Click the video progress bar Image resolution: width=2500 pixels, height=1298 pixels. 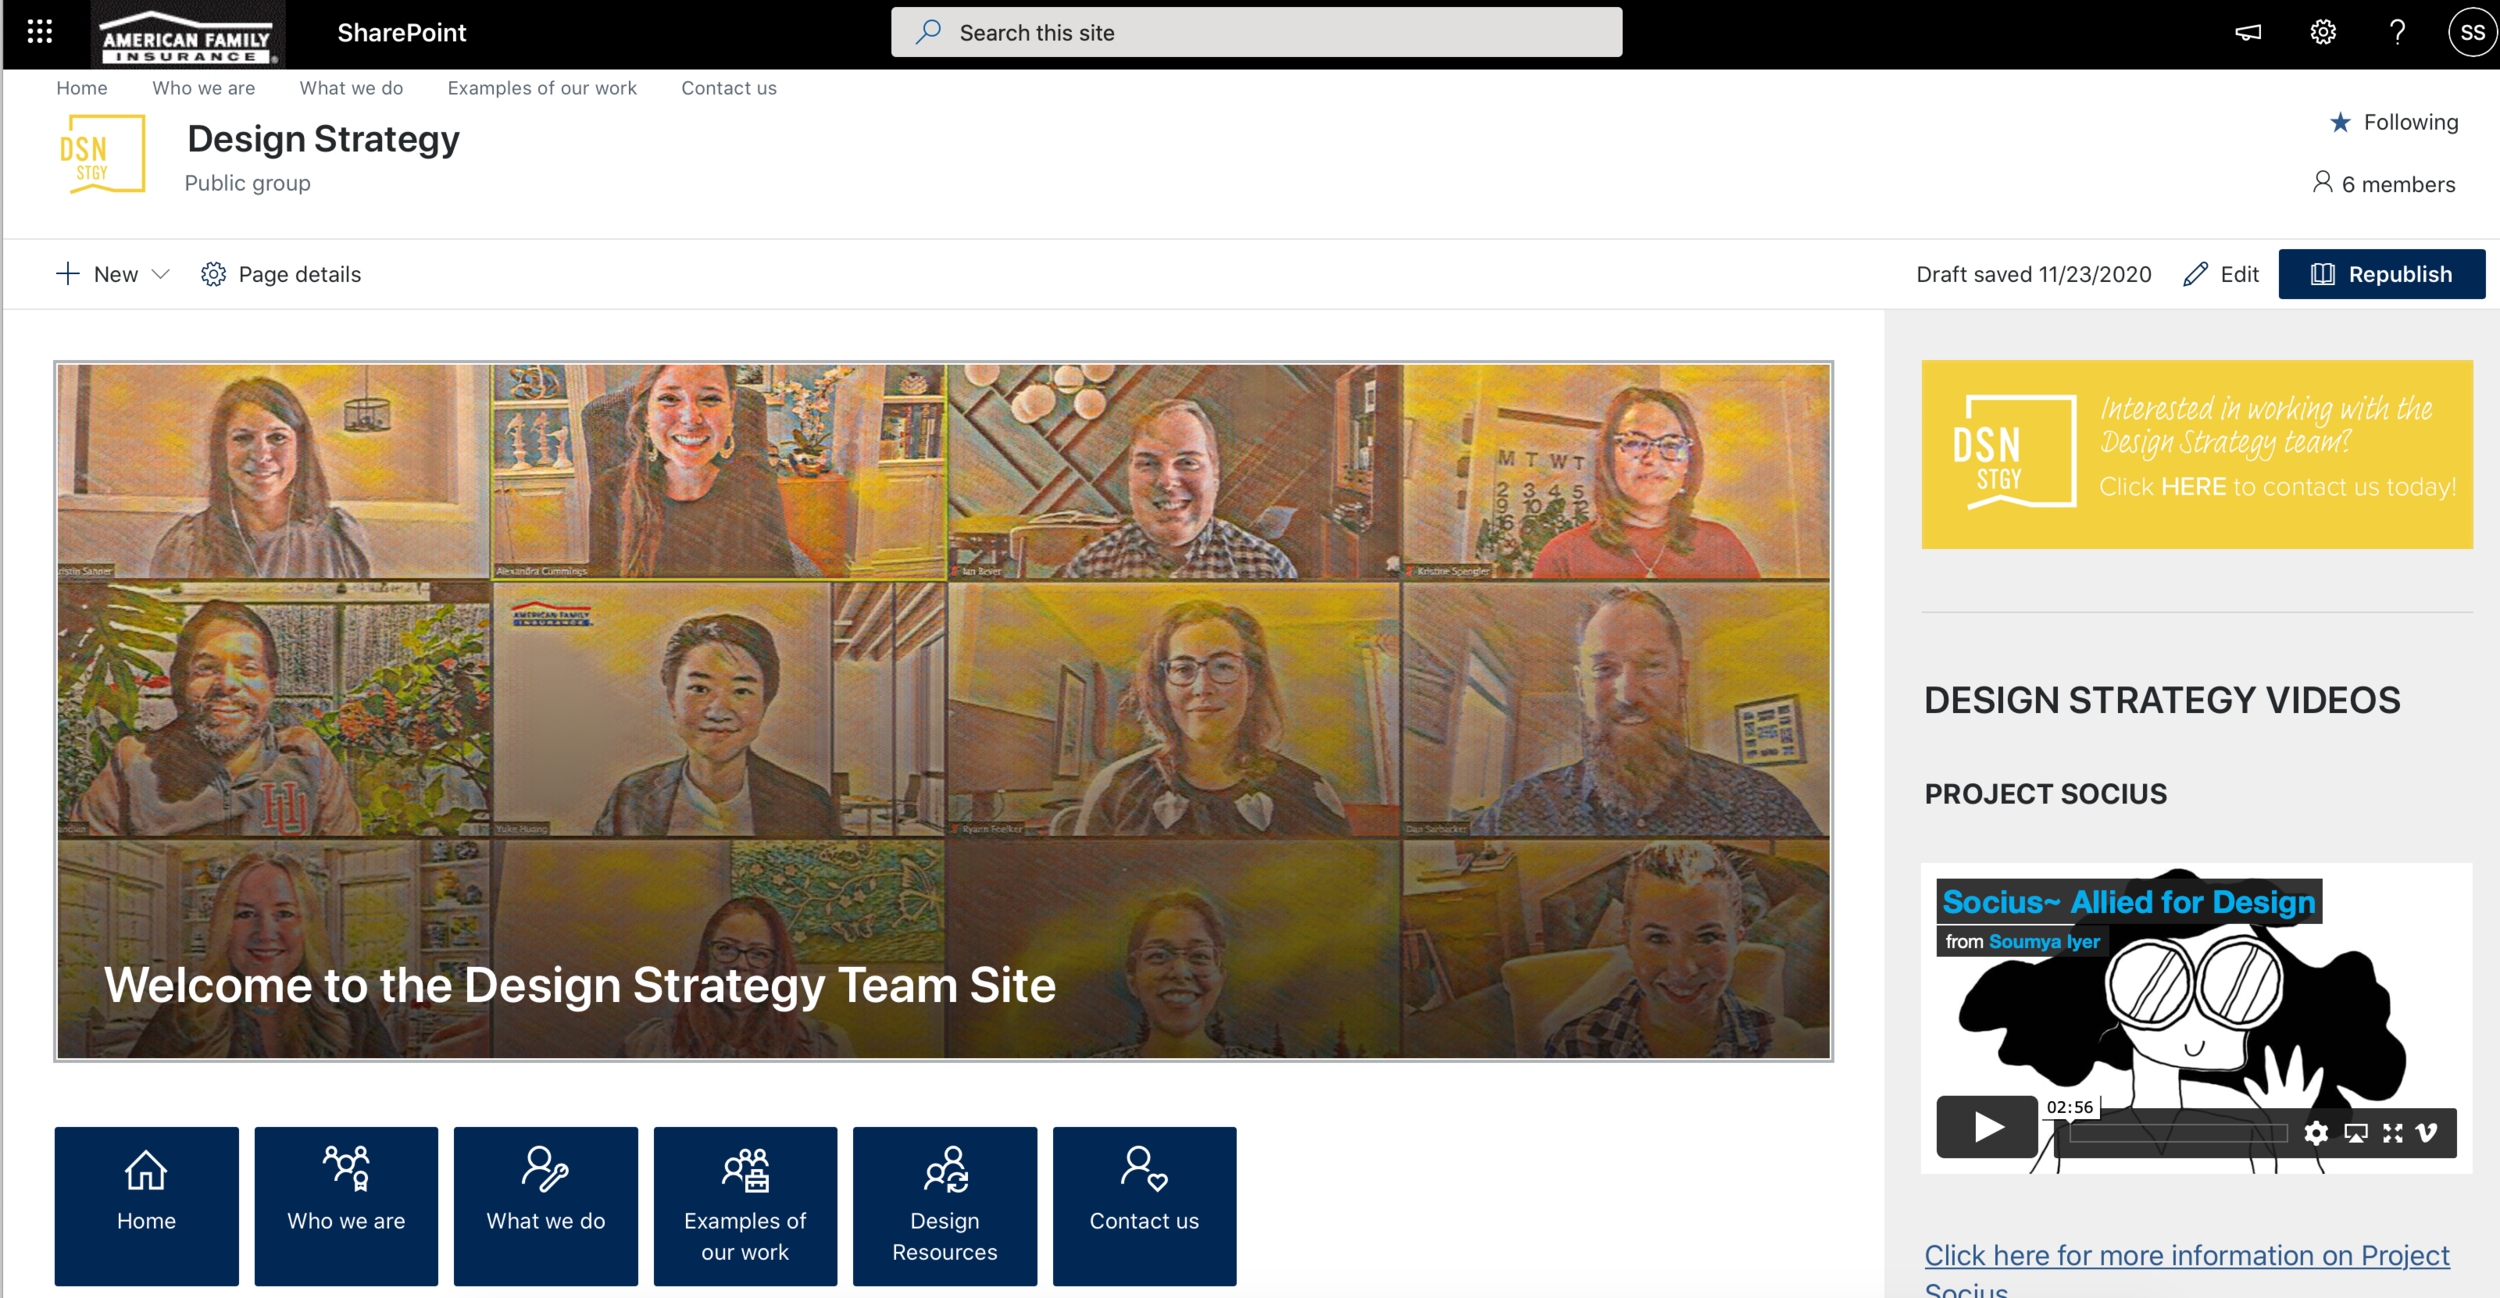click(2180, 1134)
